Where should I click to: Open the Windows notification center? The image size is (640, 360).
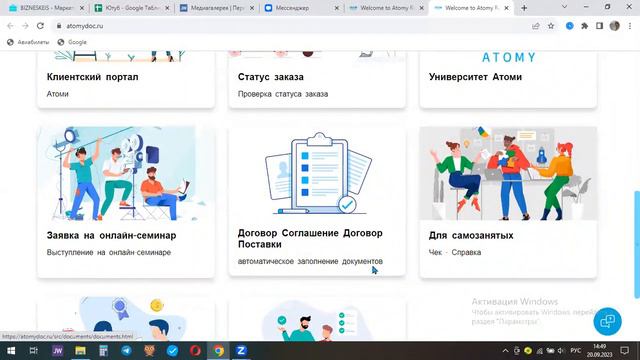pos(624,351)
